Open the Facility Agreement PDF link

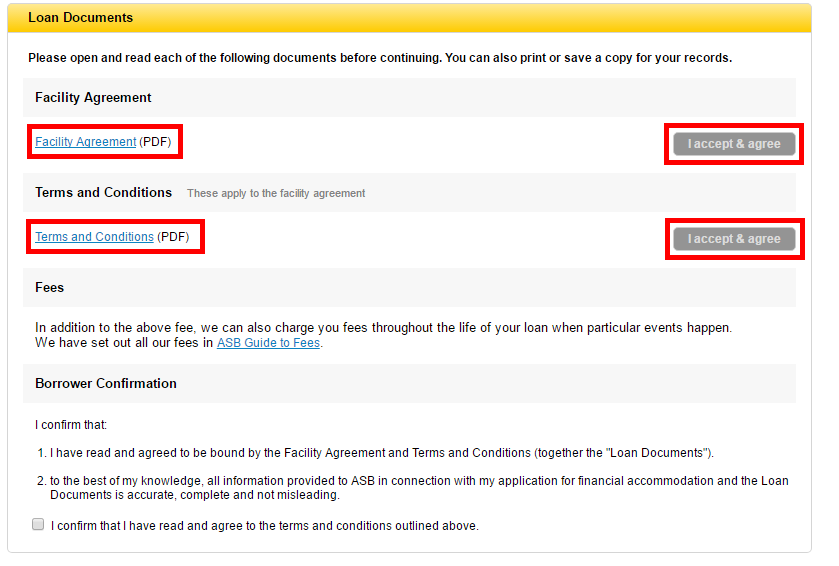(85, 142)
